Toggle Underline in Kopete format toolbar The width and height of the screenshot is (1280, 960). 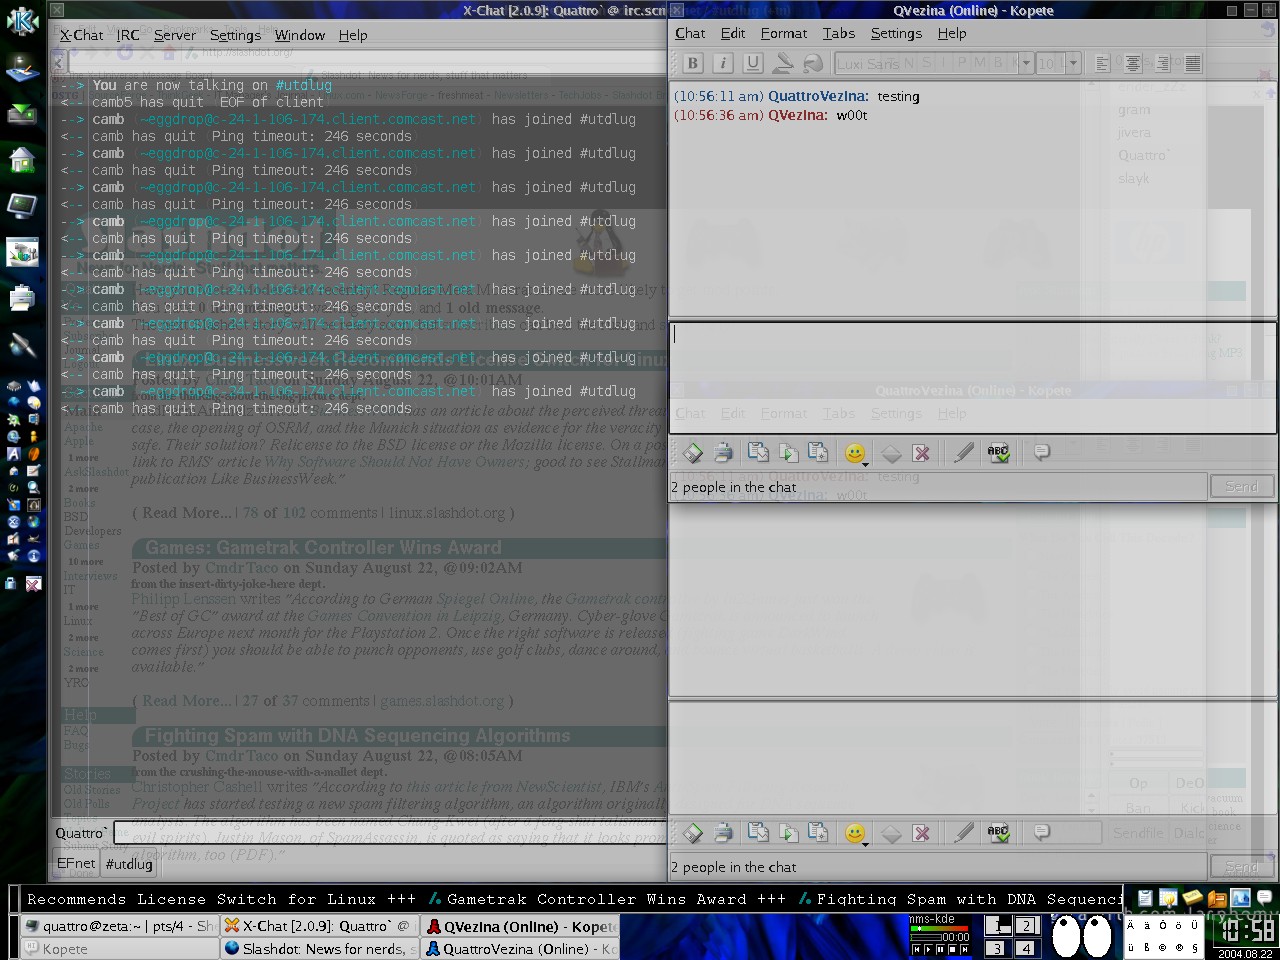tap(753, 63)
